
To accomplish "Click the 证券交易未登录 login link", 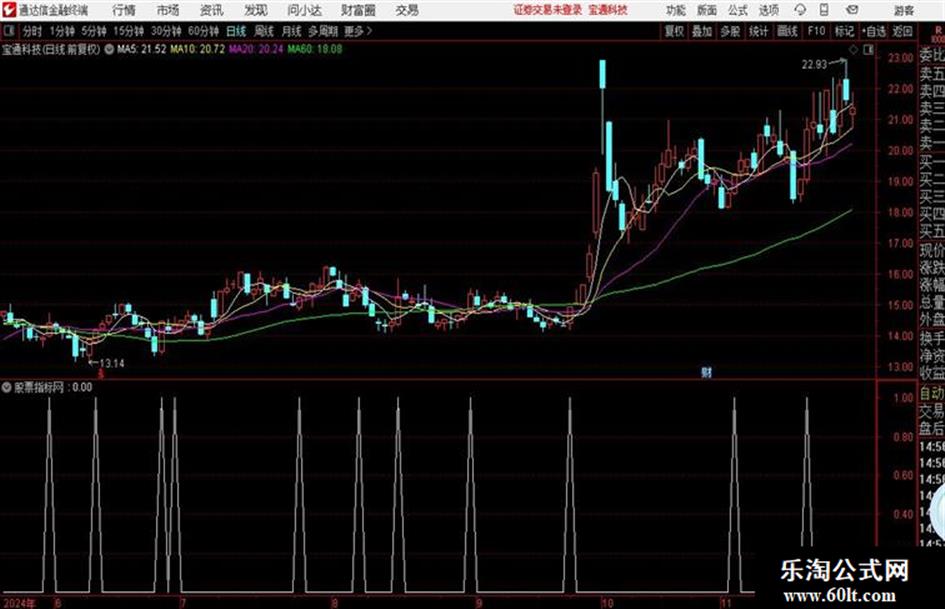I will 548,10.
